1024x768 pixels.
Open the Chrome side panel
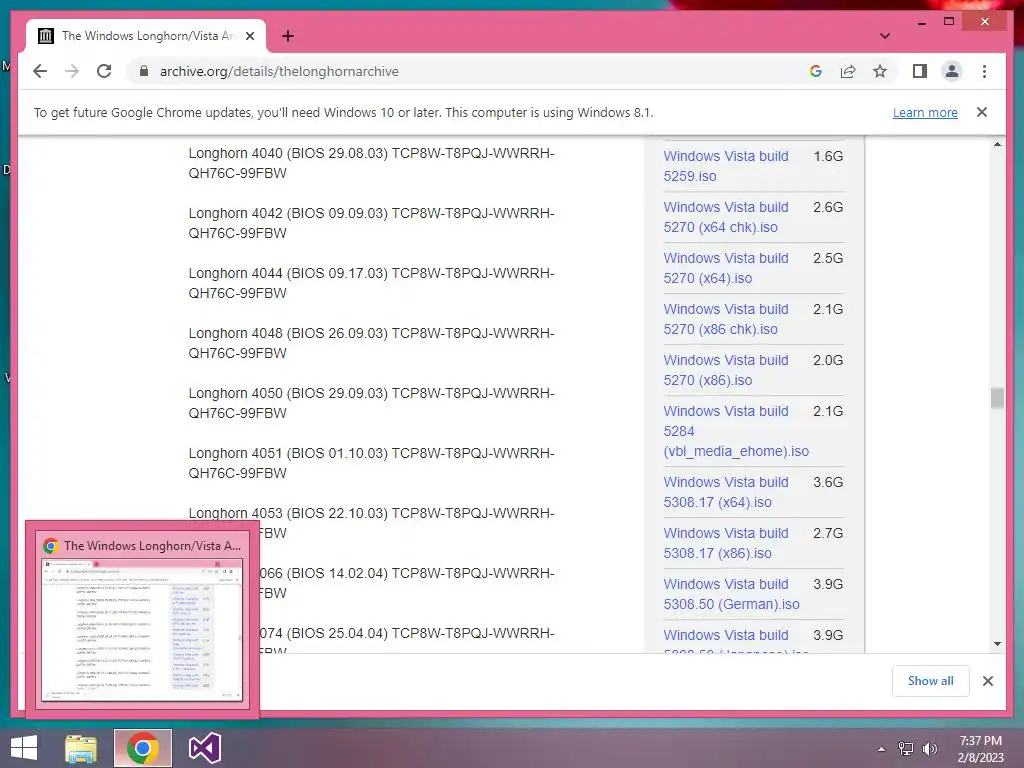(x=920, y=71)
